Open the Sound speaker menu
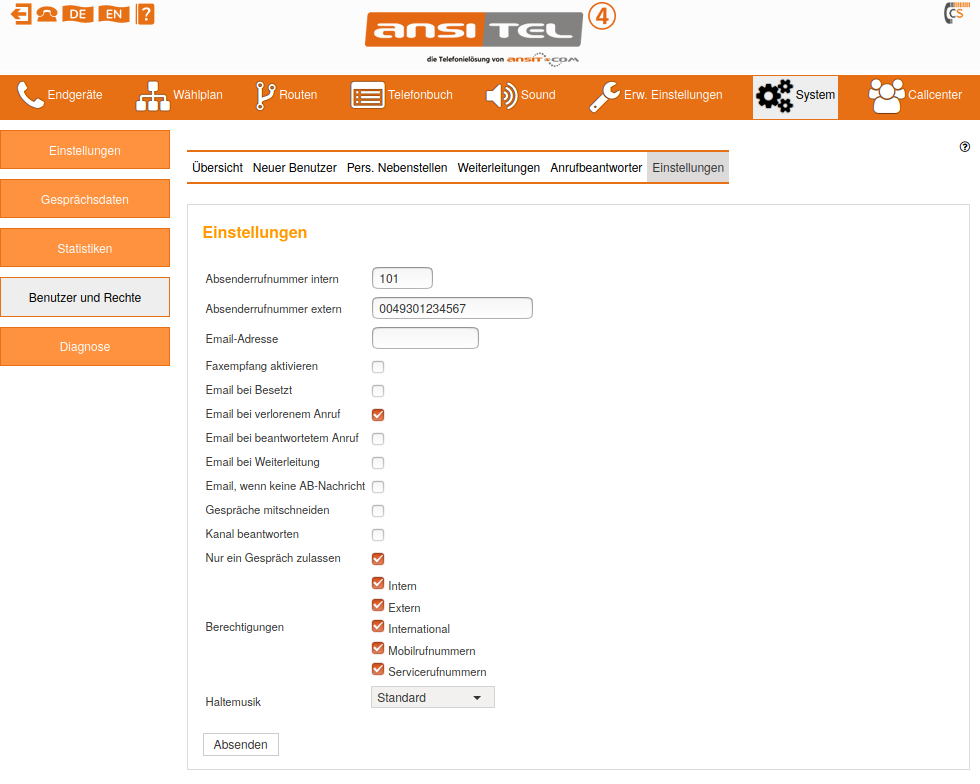The width and height of the screenshot is (980, 784). tap(520, 96)
